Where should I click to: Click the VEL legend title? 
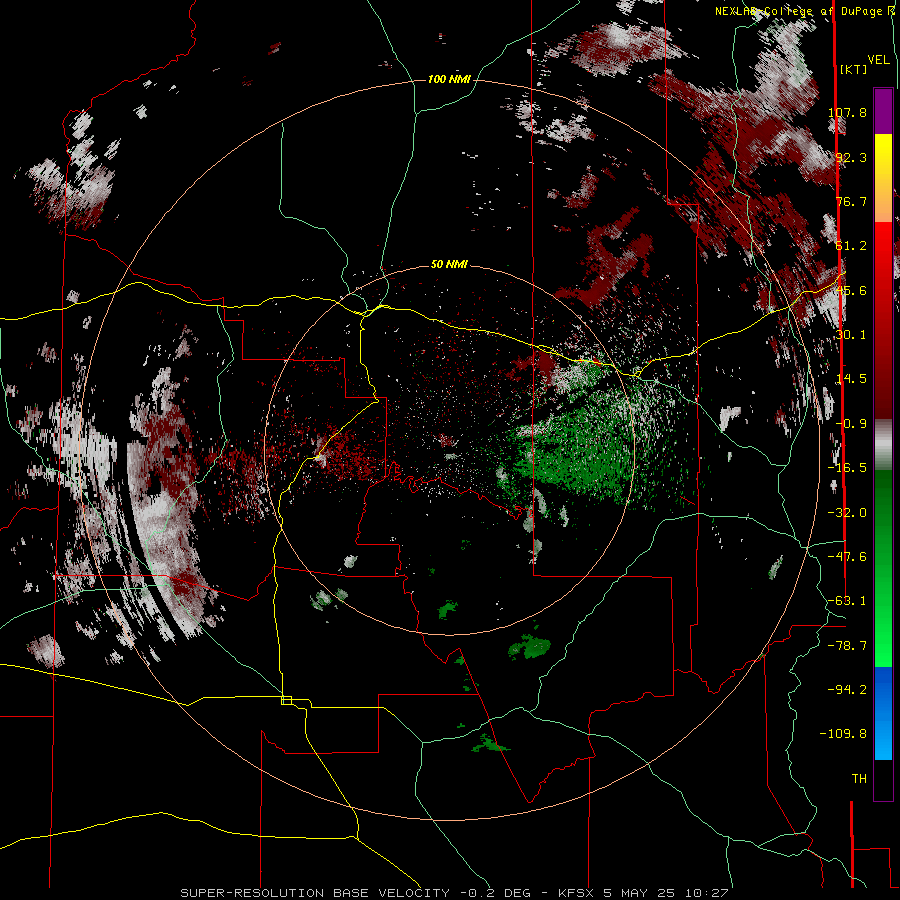coord(879,60)
